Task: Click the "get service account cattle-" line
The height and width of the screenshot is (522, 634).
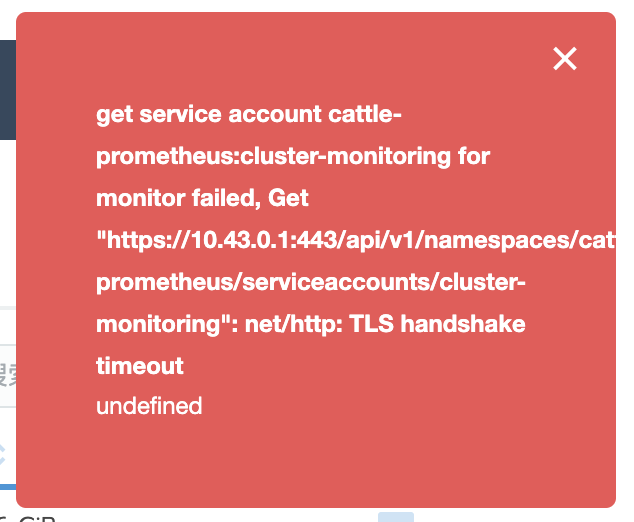Action: point(248,115)
